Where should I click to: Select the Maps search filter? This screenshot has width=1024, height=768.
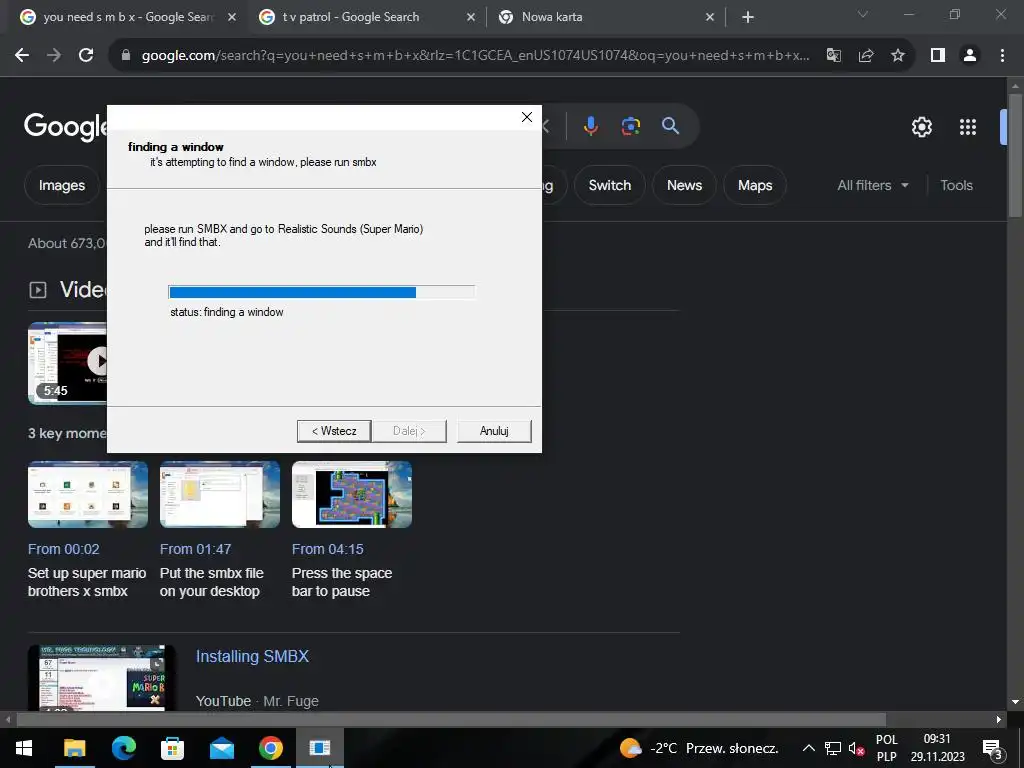(755, 185)
